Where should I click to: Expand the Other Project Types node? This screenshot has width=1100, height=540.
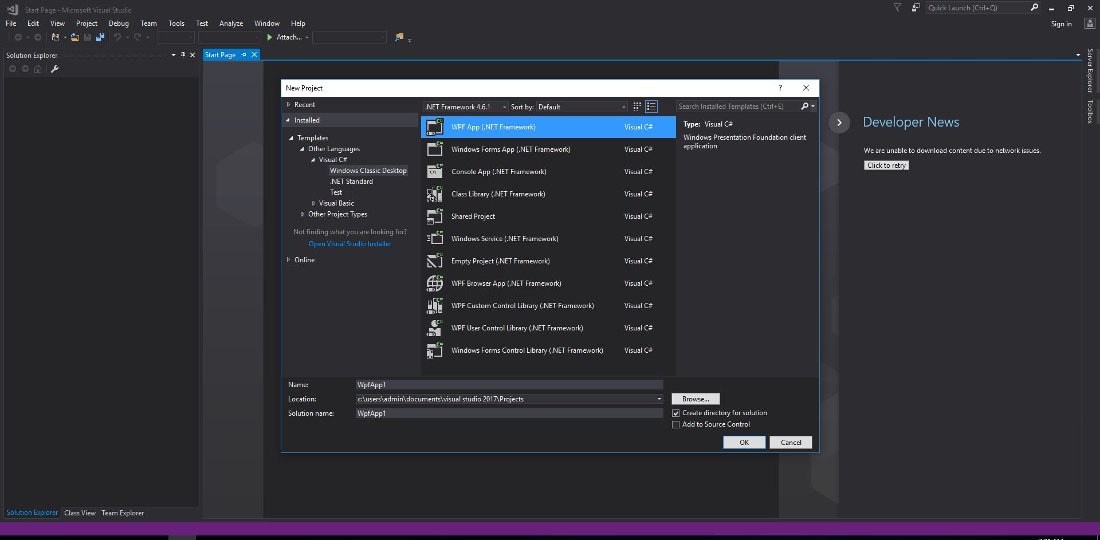click(x=302, y=215)
